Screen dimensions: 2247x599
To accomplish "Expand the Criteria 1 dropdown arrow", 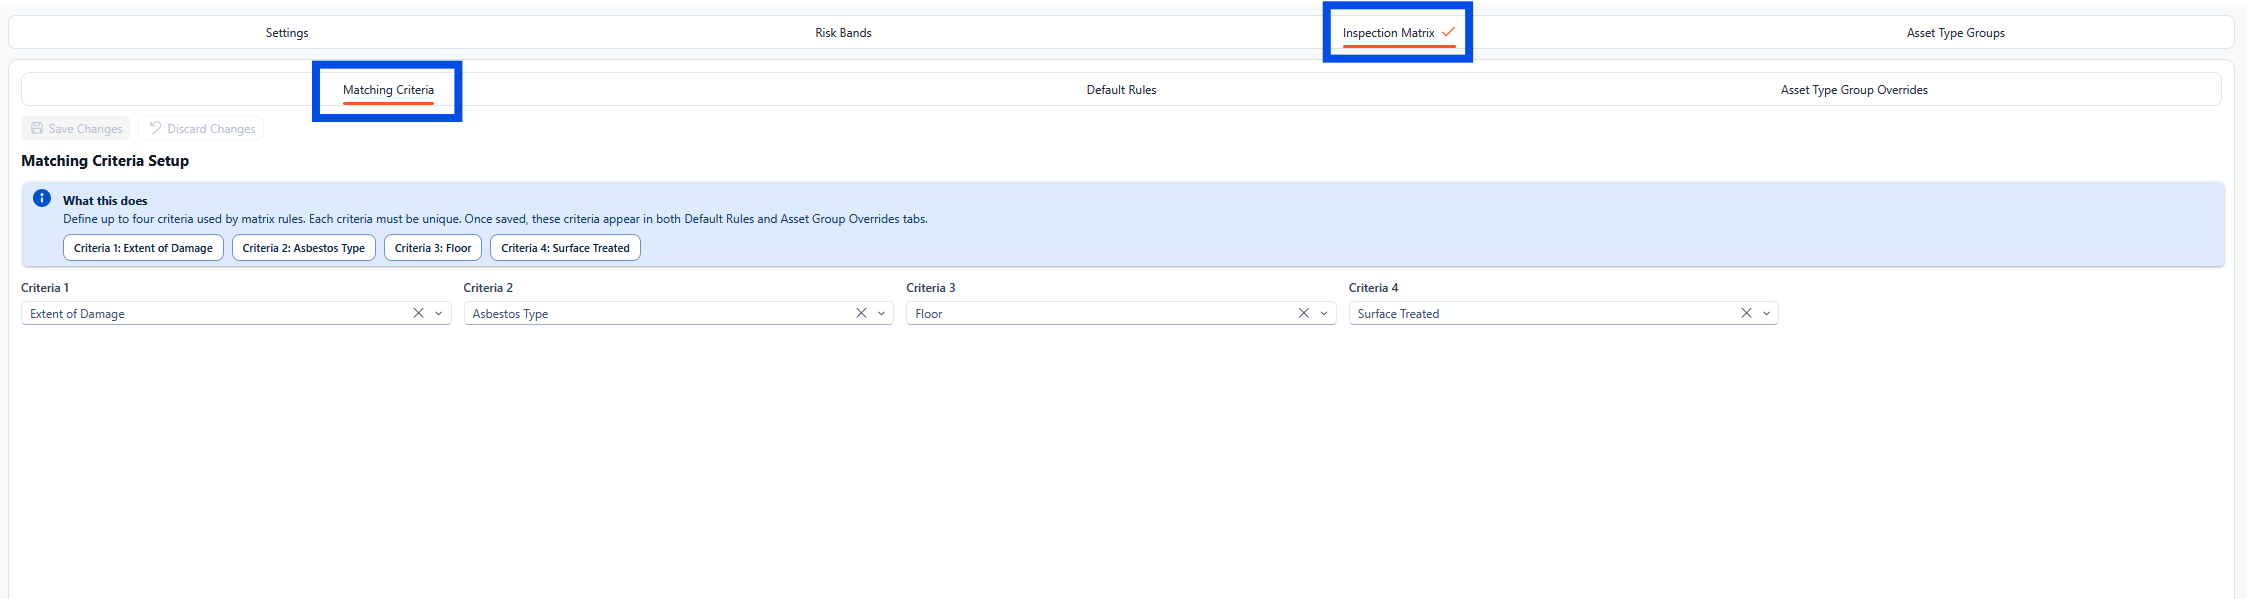I will coord(439,313).
